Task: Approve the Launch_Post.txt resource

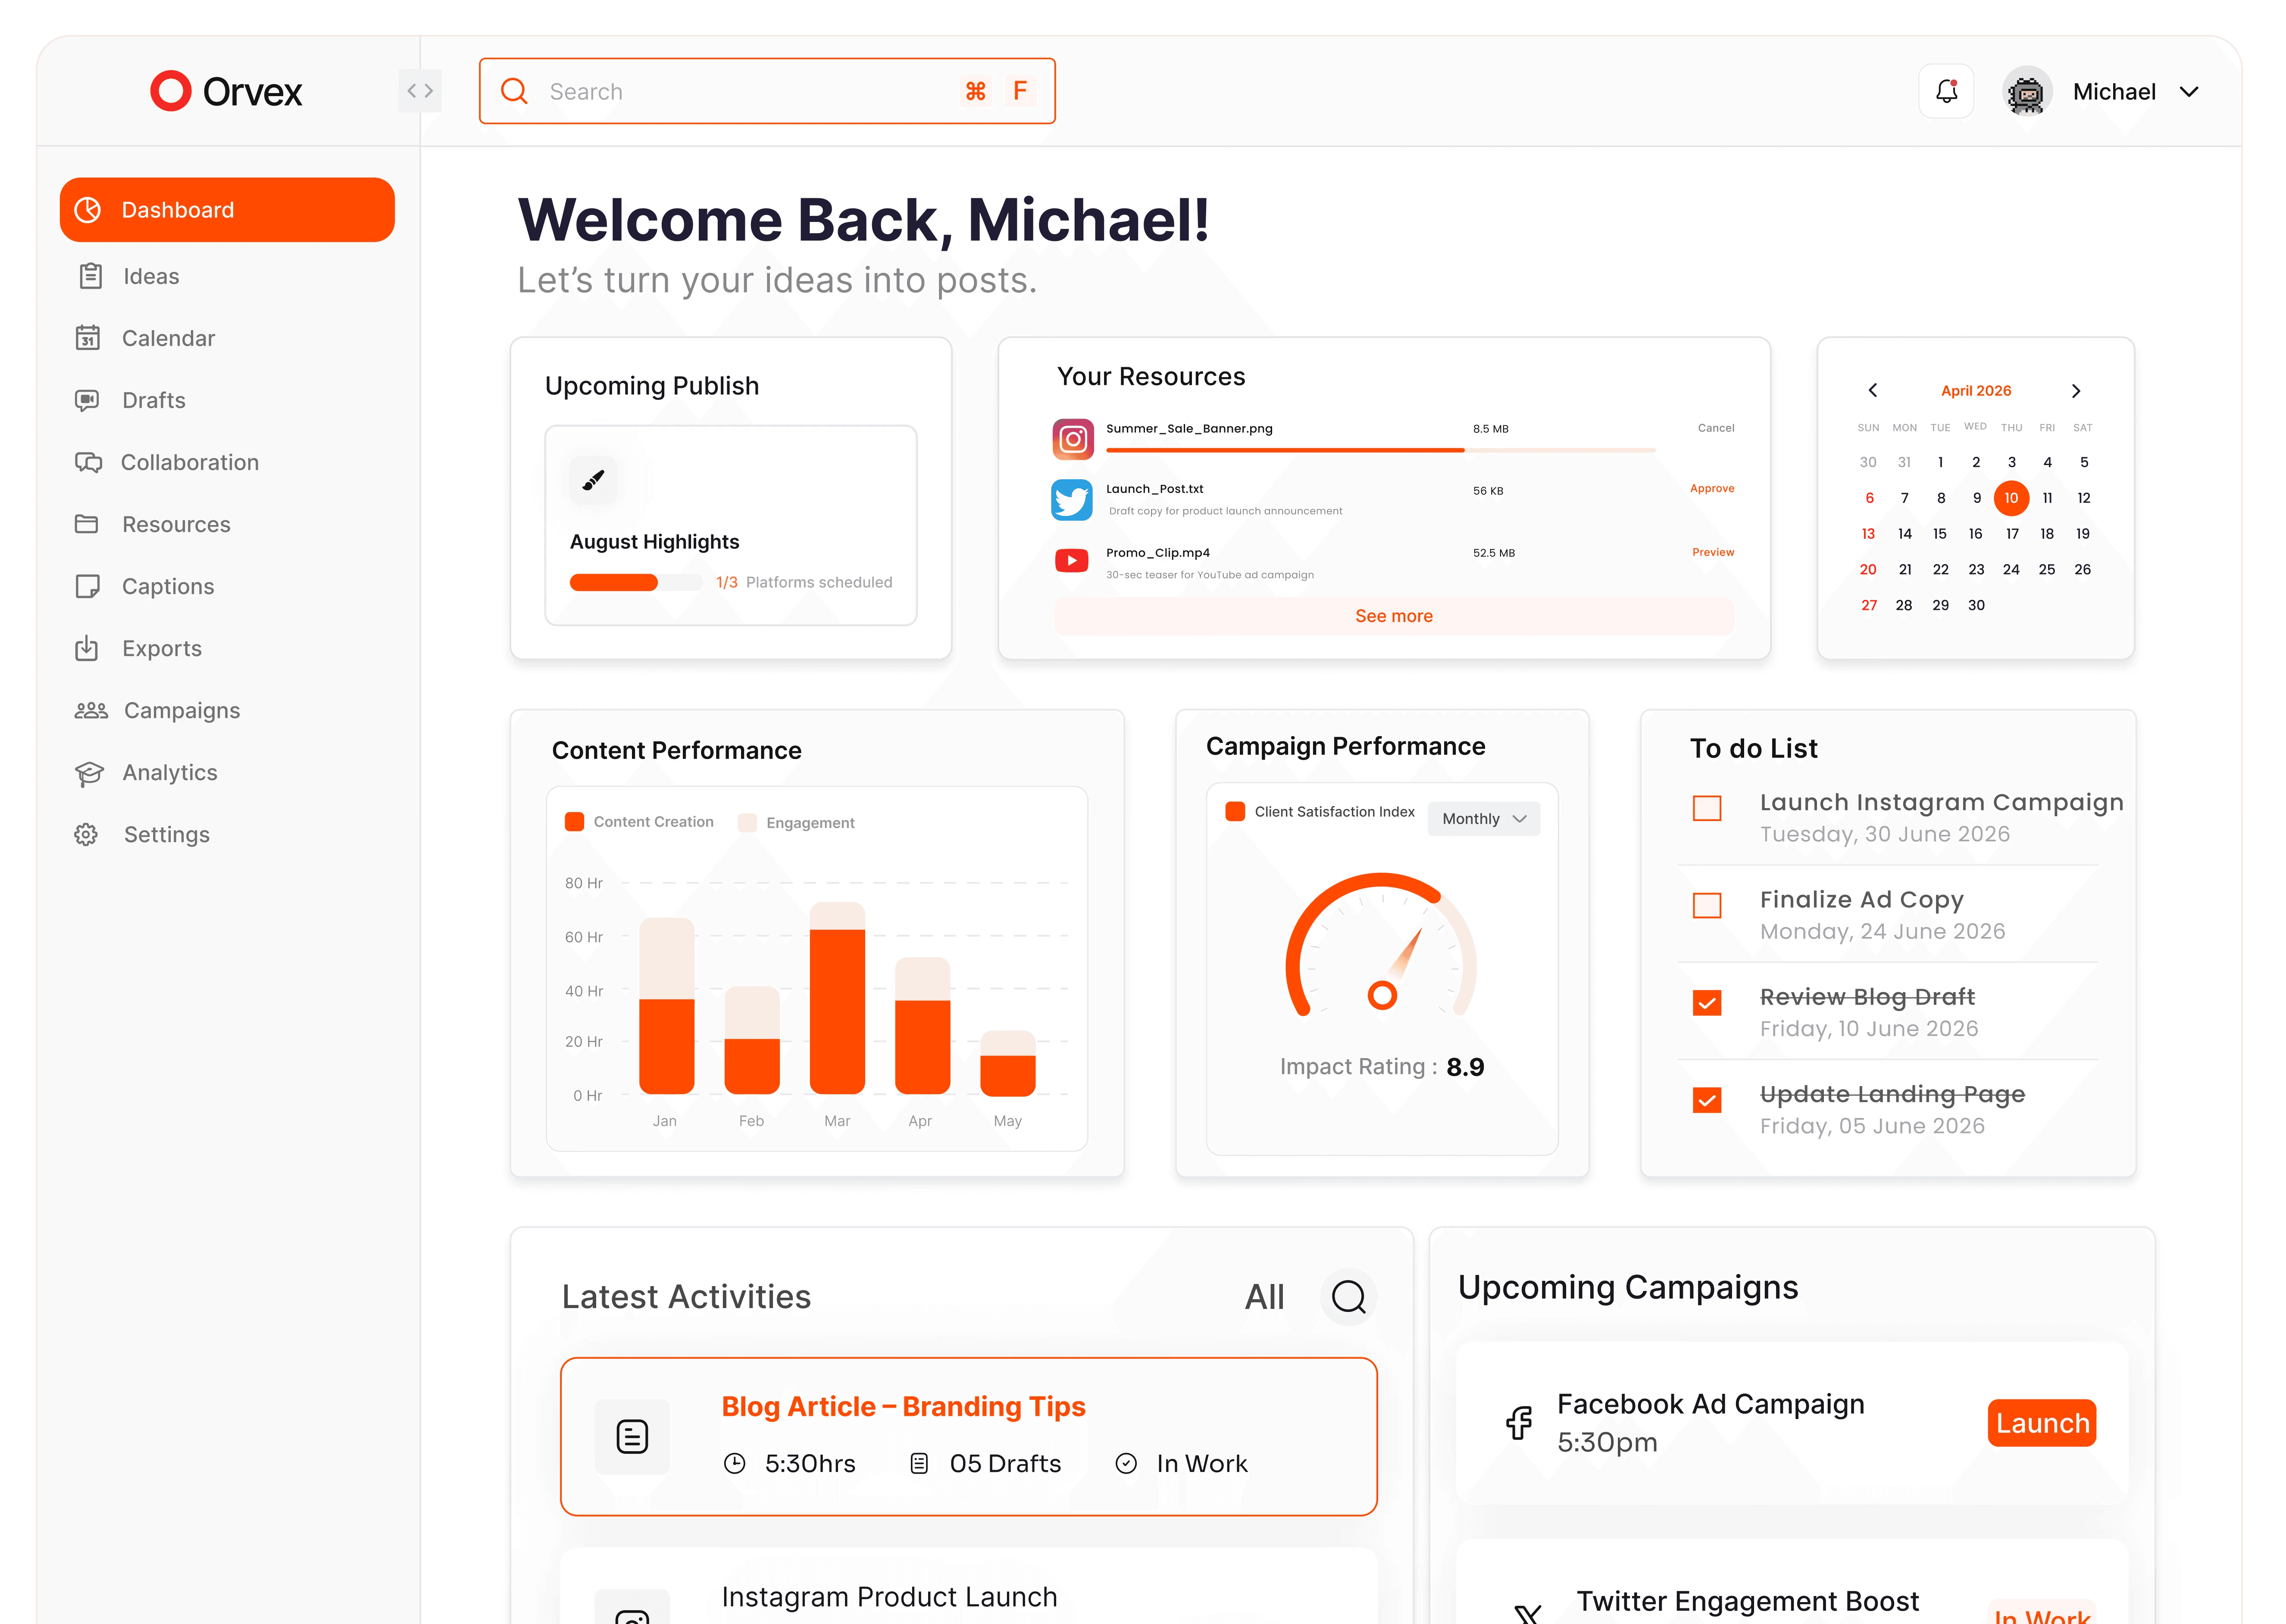Action: point(1712,489)
